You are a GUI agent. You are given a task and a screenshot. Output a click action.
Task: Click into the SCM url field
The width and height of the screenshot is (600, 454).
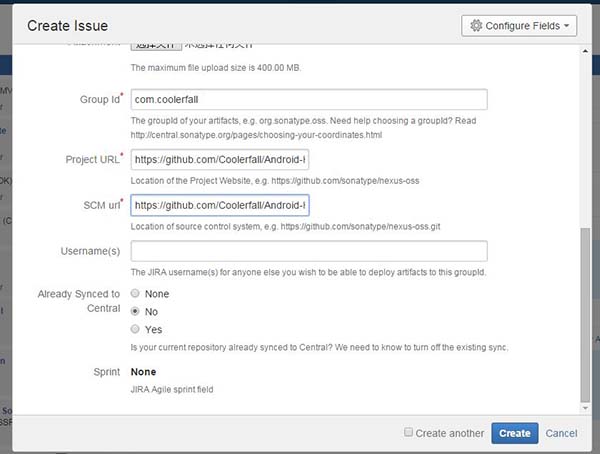[x=220, y=205]
